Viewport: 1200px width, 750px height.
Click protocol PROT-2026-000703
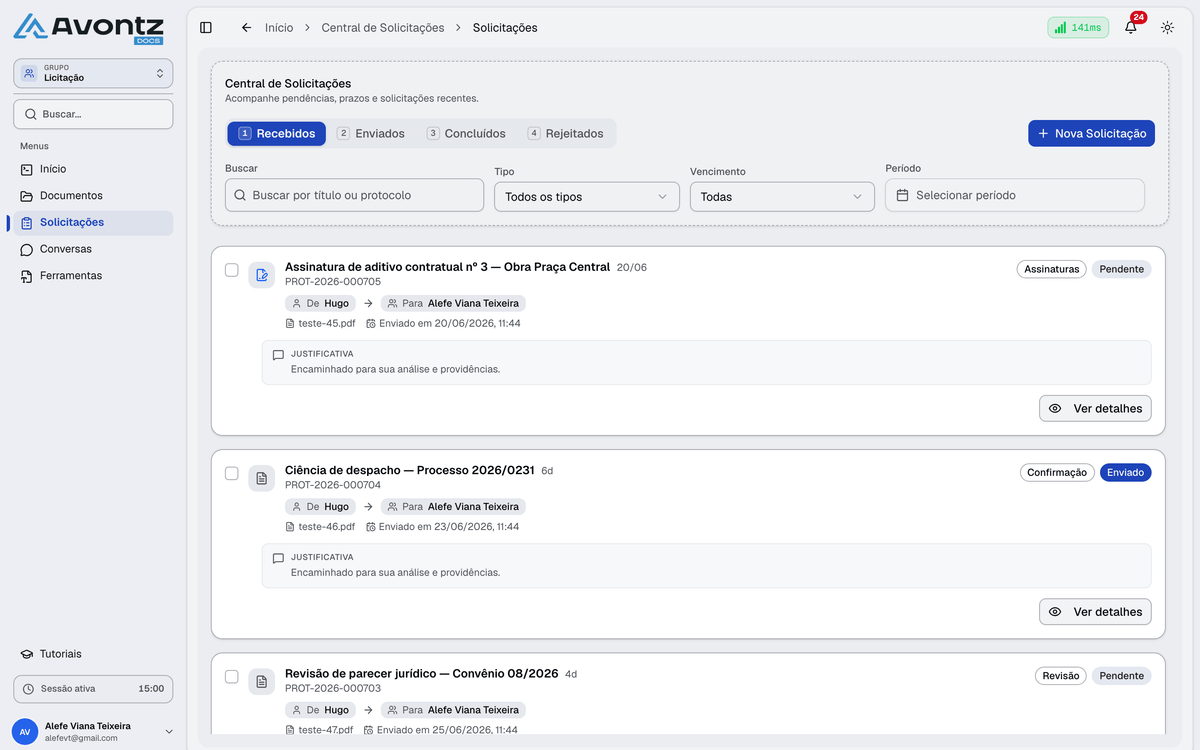tap(333, 688)
